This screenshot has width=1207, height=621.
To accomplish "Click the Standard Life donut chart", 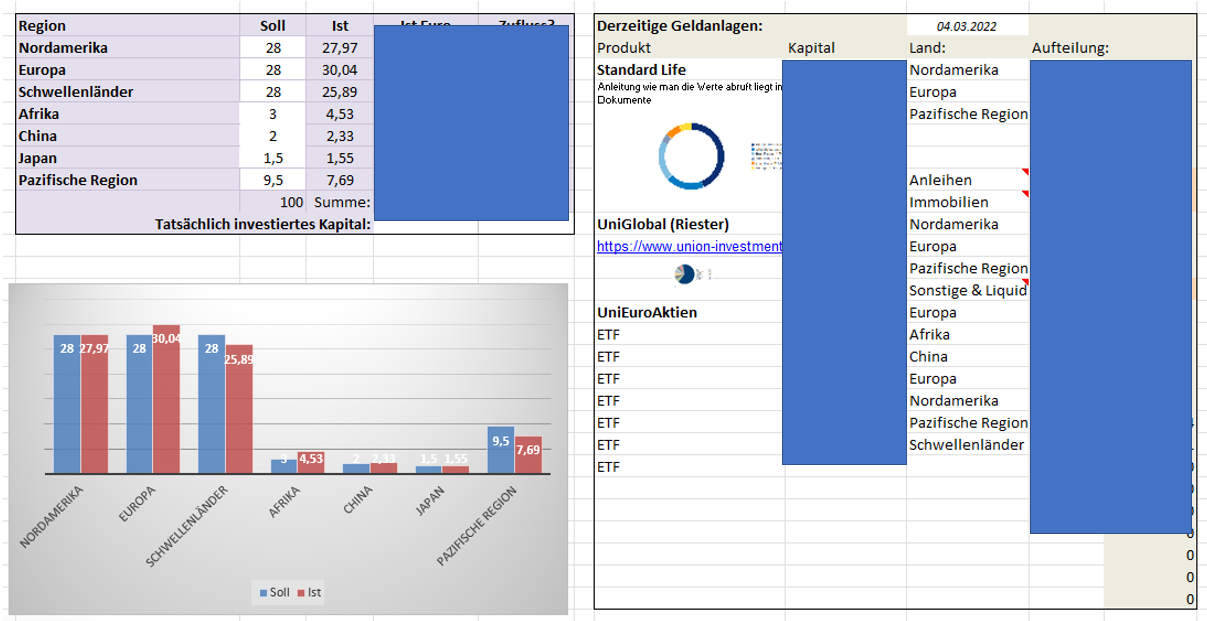I will (x=691, y=155).
